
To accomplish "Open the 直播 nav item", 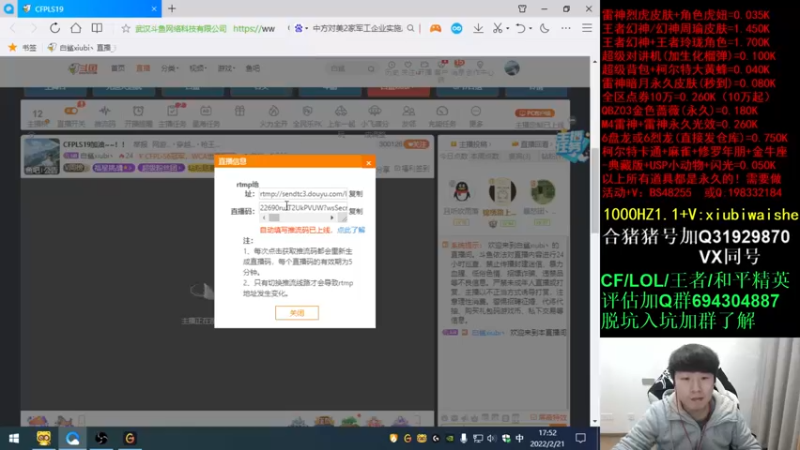I will (x=143, y=68).
